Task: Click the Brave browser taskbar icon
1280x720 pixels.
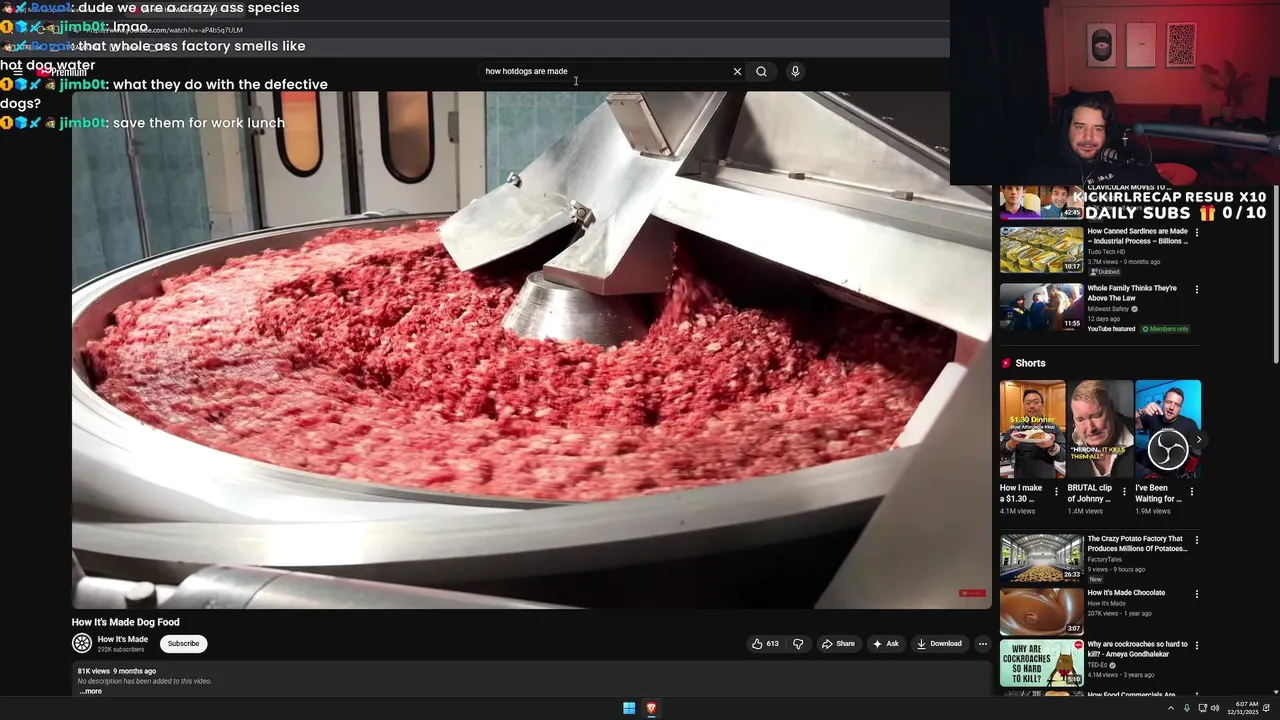Action: point(651,708)
